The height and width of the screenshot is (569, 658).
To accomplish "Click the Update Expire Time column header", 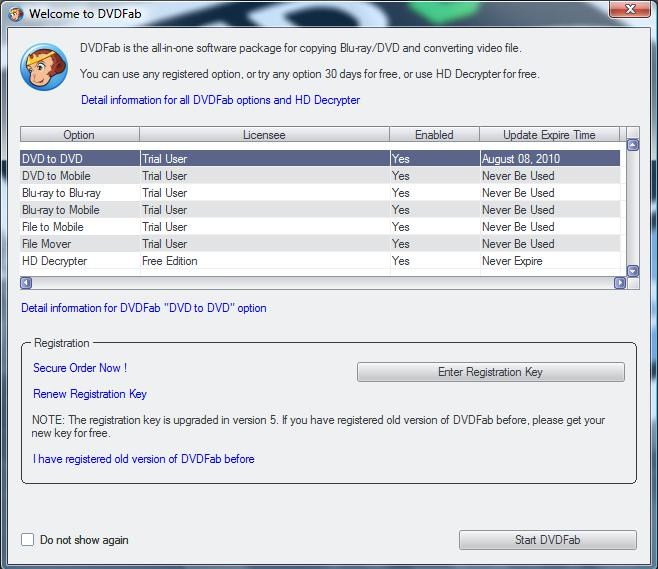I will coord(549,135).
